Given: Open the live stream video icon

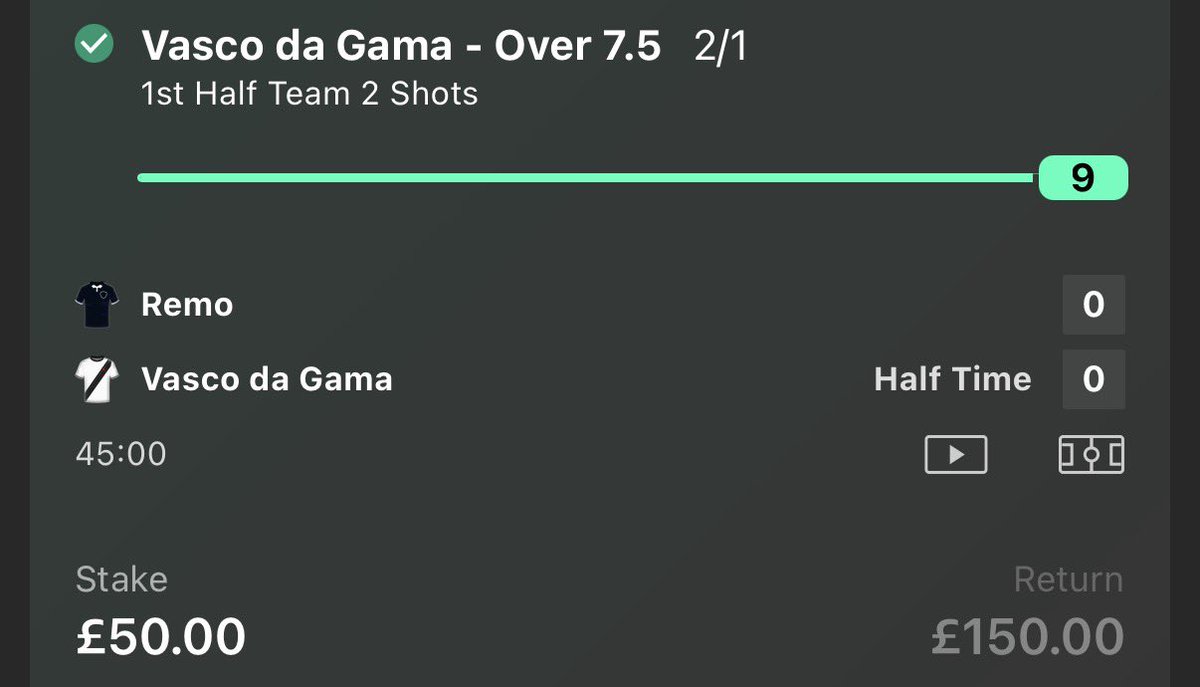Looking at the screenshot, I should [955, 455].
